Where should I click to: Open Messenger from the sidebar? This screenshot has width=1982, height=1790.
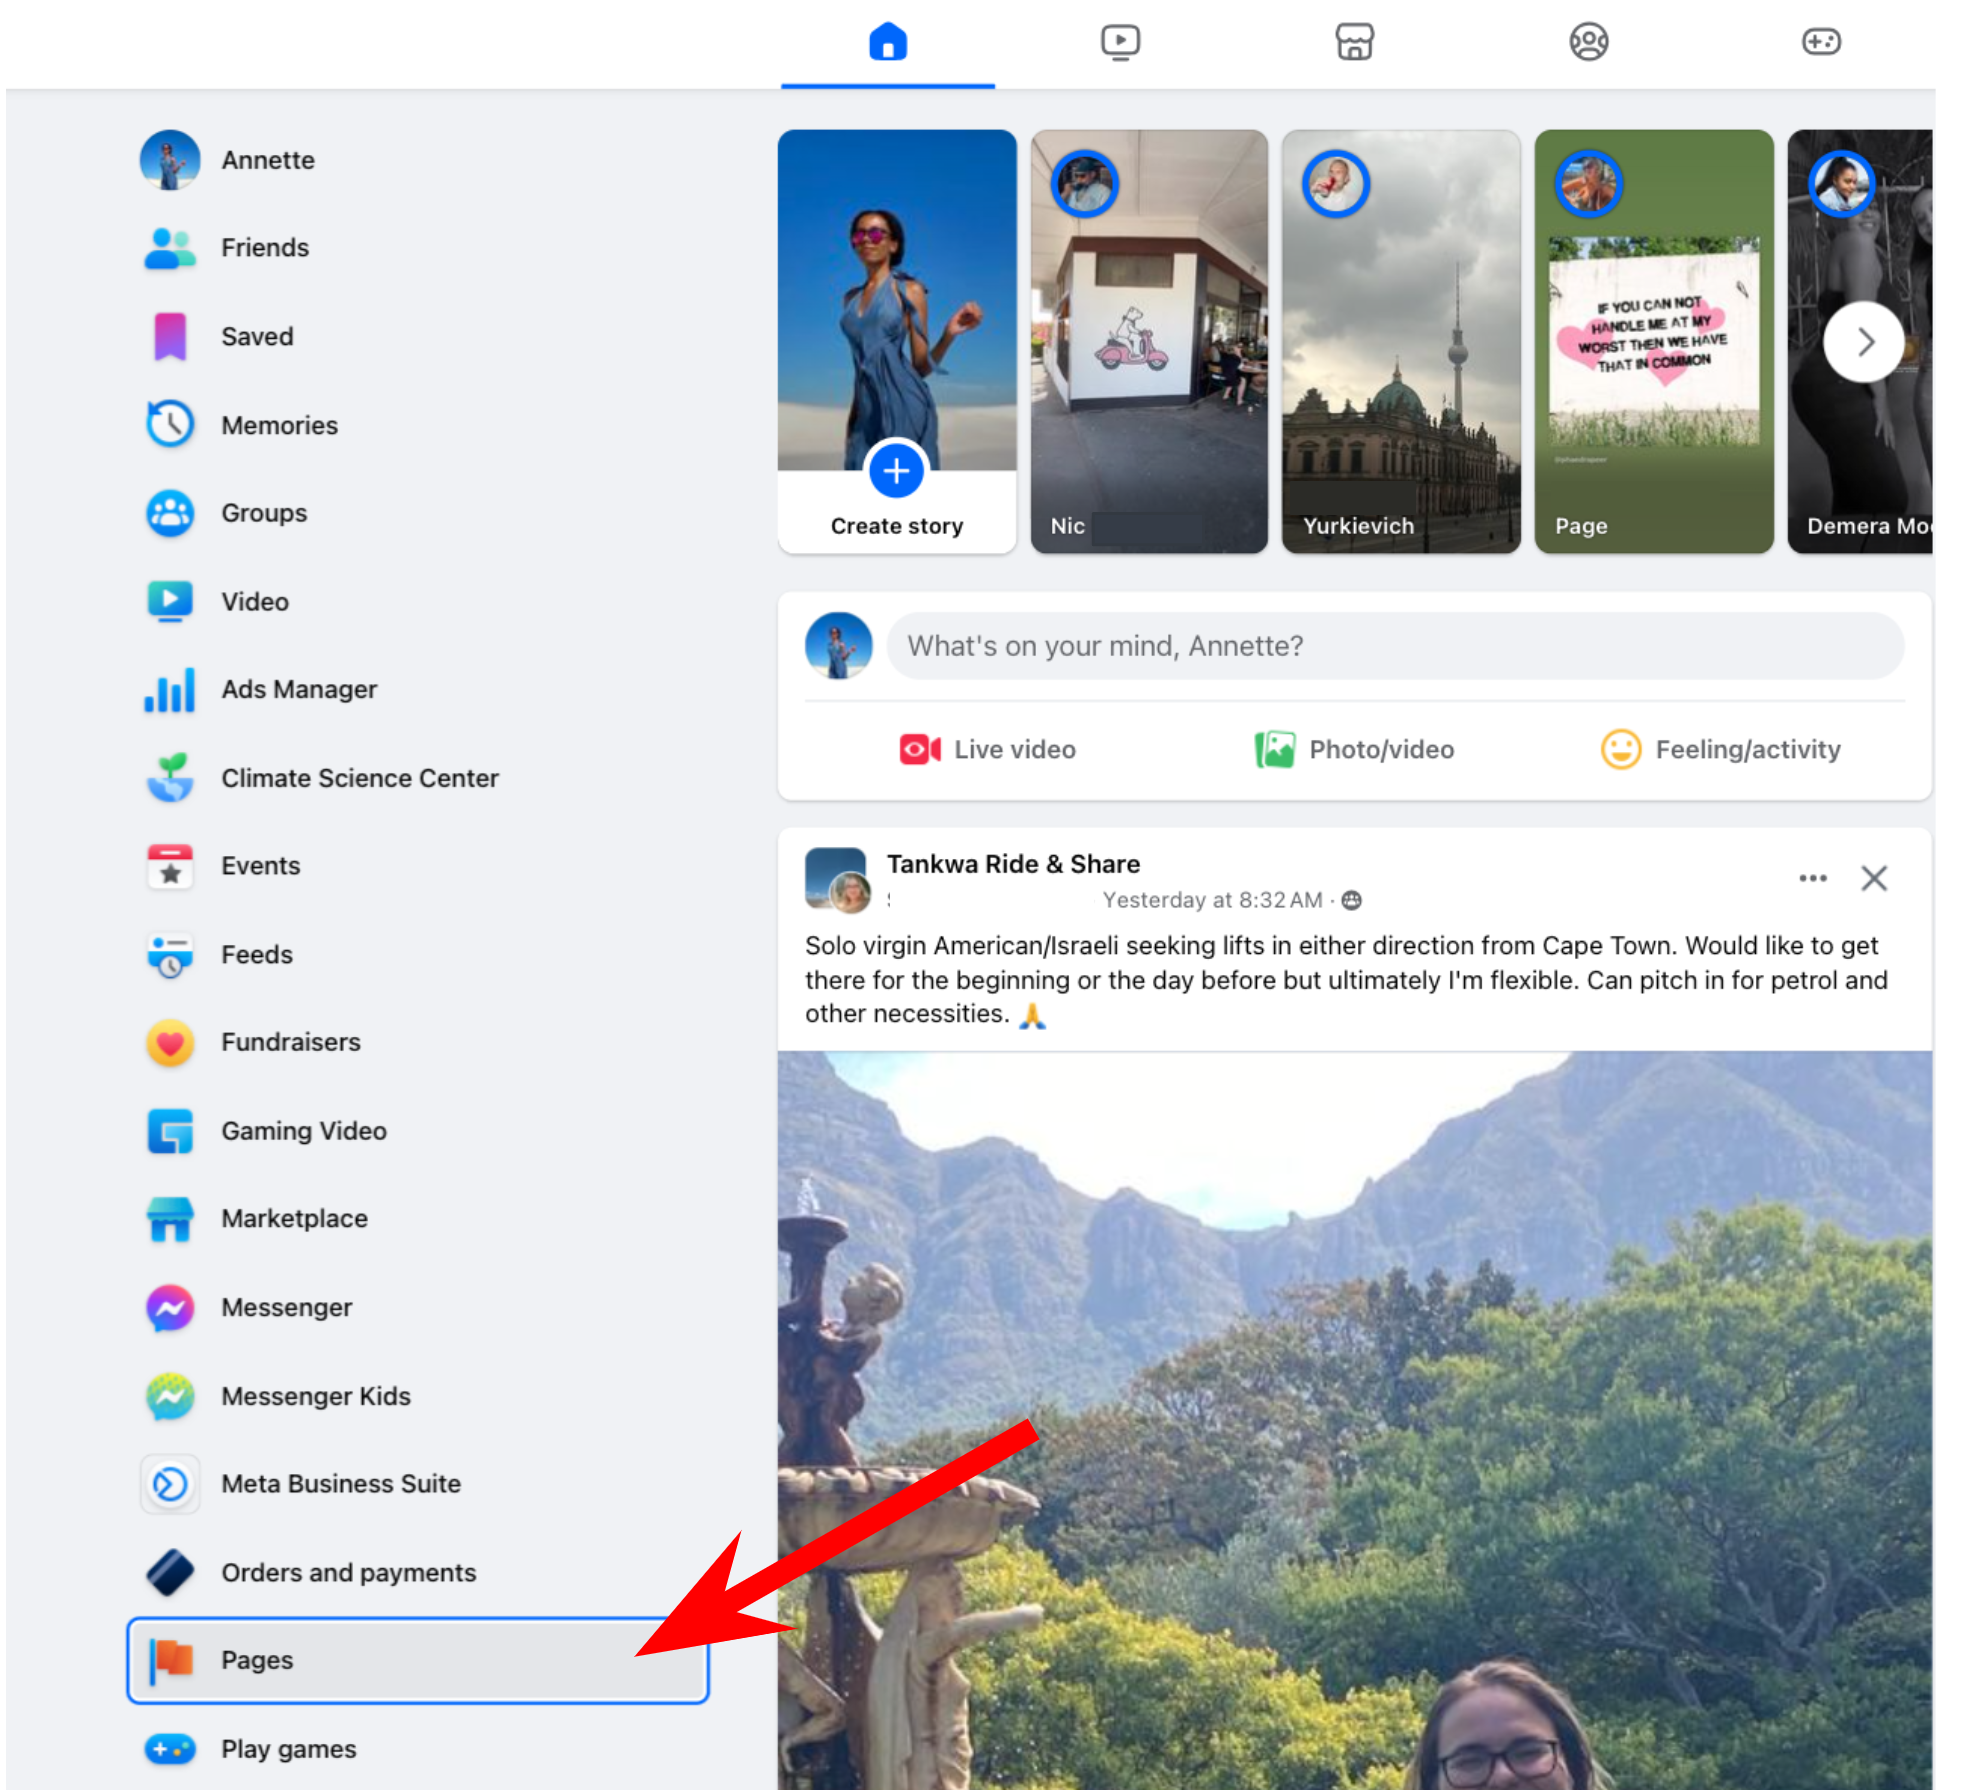click(x=286, y=1307)
